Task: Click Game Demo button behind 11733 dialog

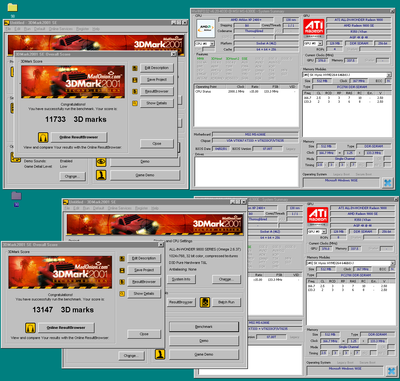Action: [x=145, y=175]
